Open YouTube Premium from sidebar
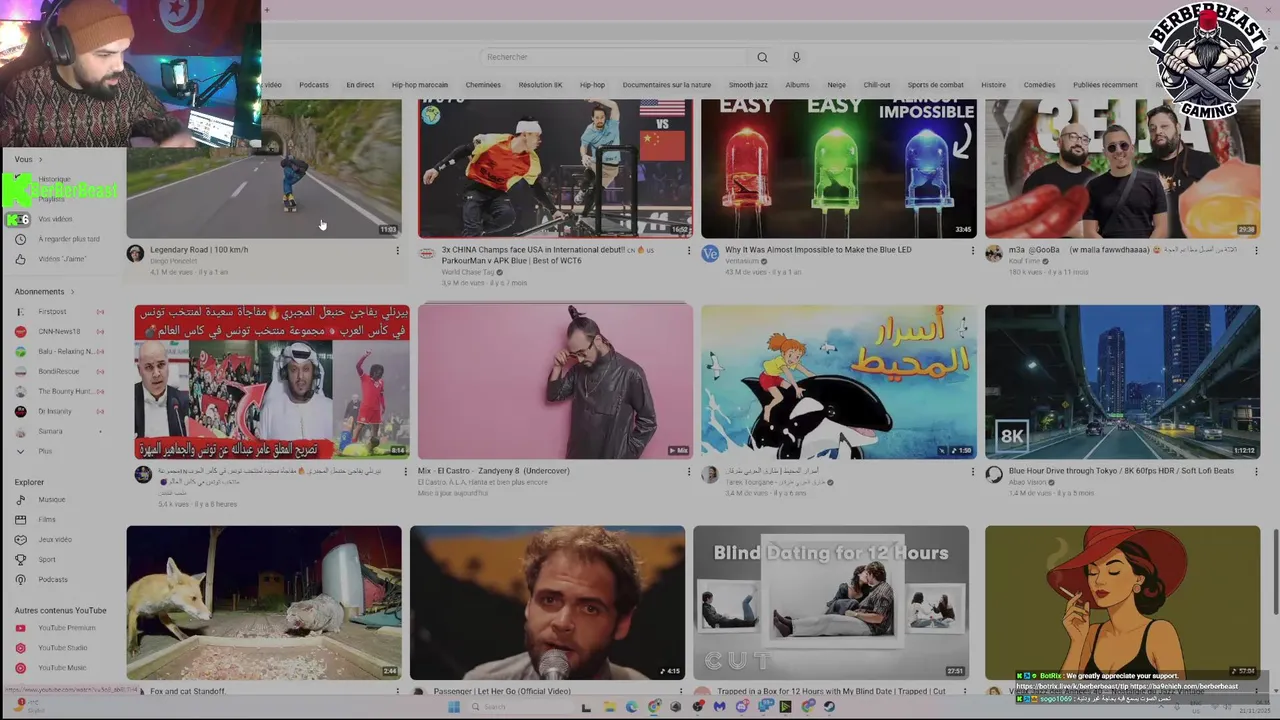 click(x=66, y=628)
